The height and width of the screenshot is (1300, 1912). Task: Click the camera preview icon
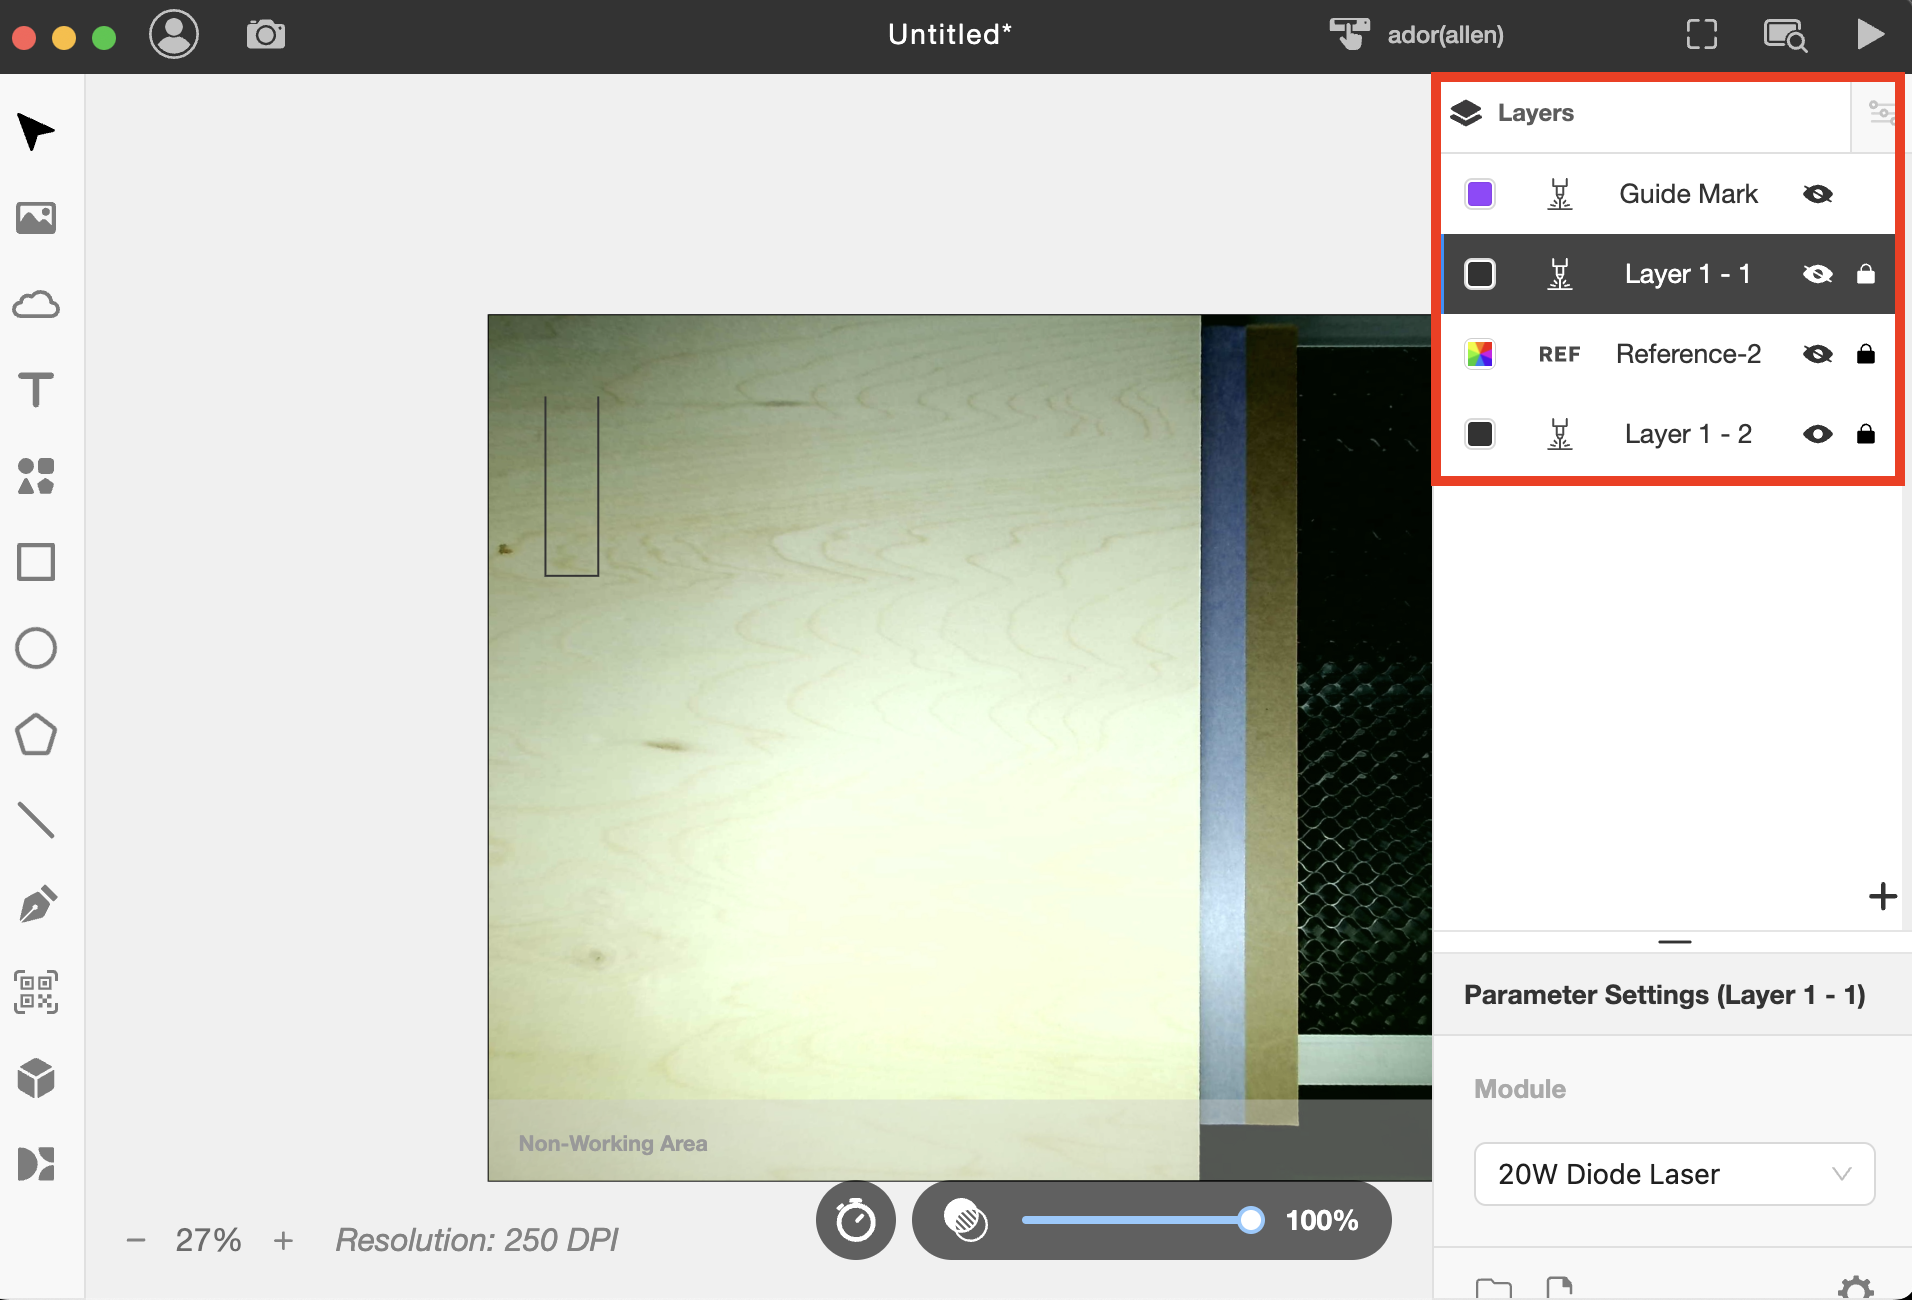pos(266,35)
